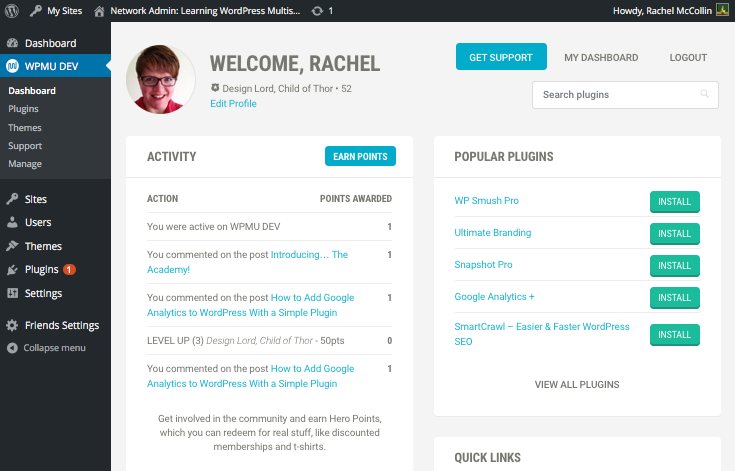
Task: Click Rachel's profile photo
Action: 161,79
